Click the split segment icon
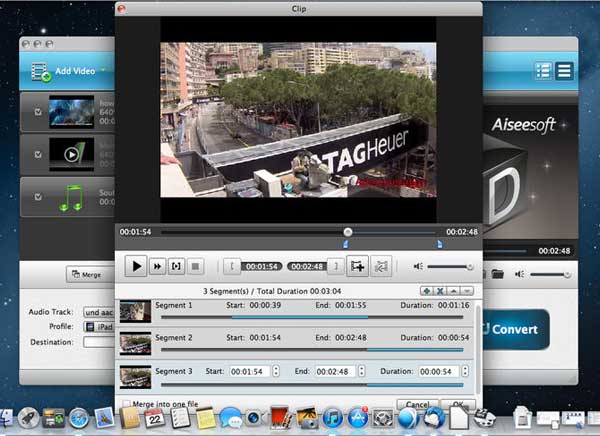This screenshot has width=600, height=436. 381,266
